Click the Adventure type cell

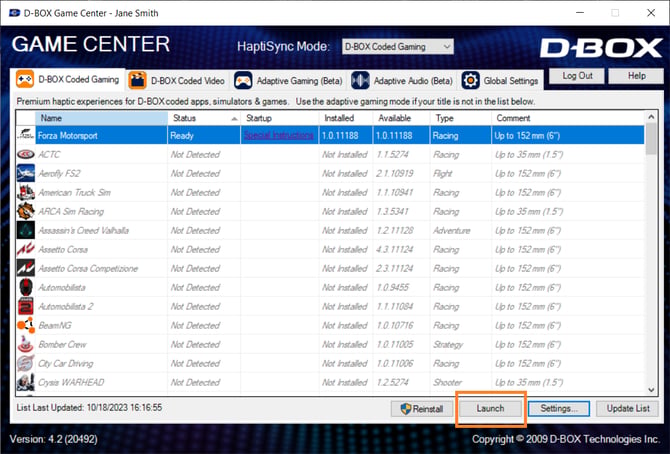452,231
